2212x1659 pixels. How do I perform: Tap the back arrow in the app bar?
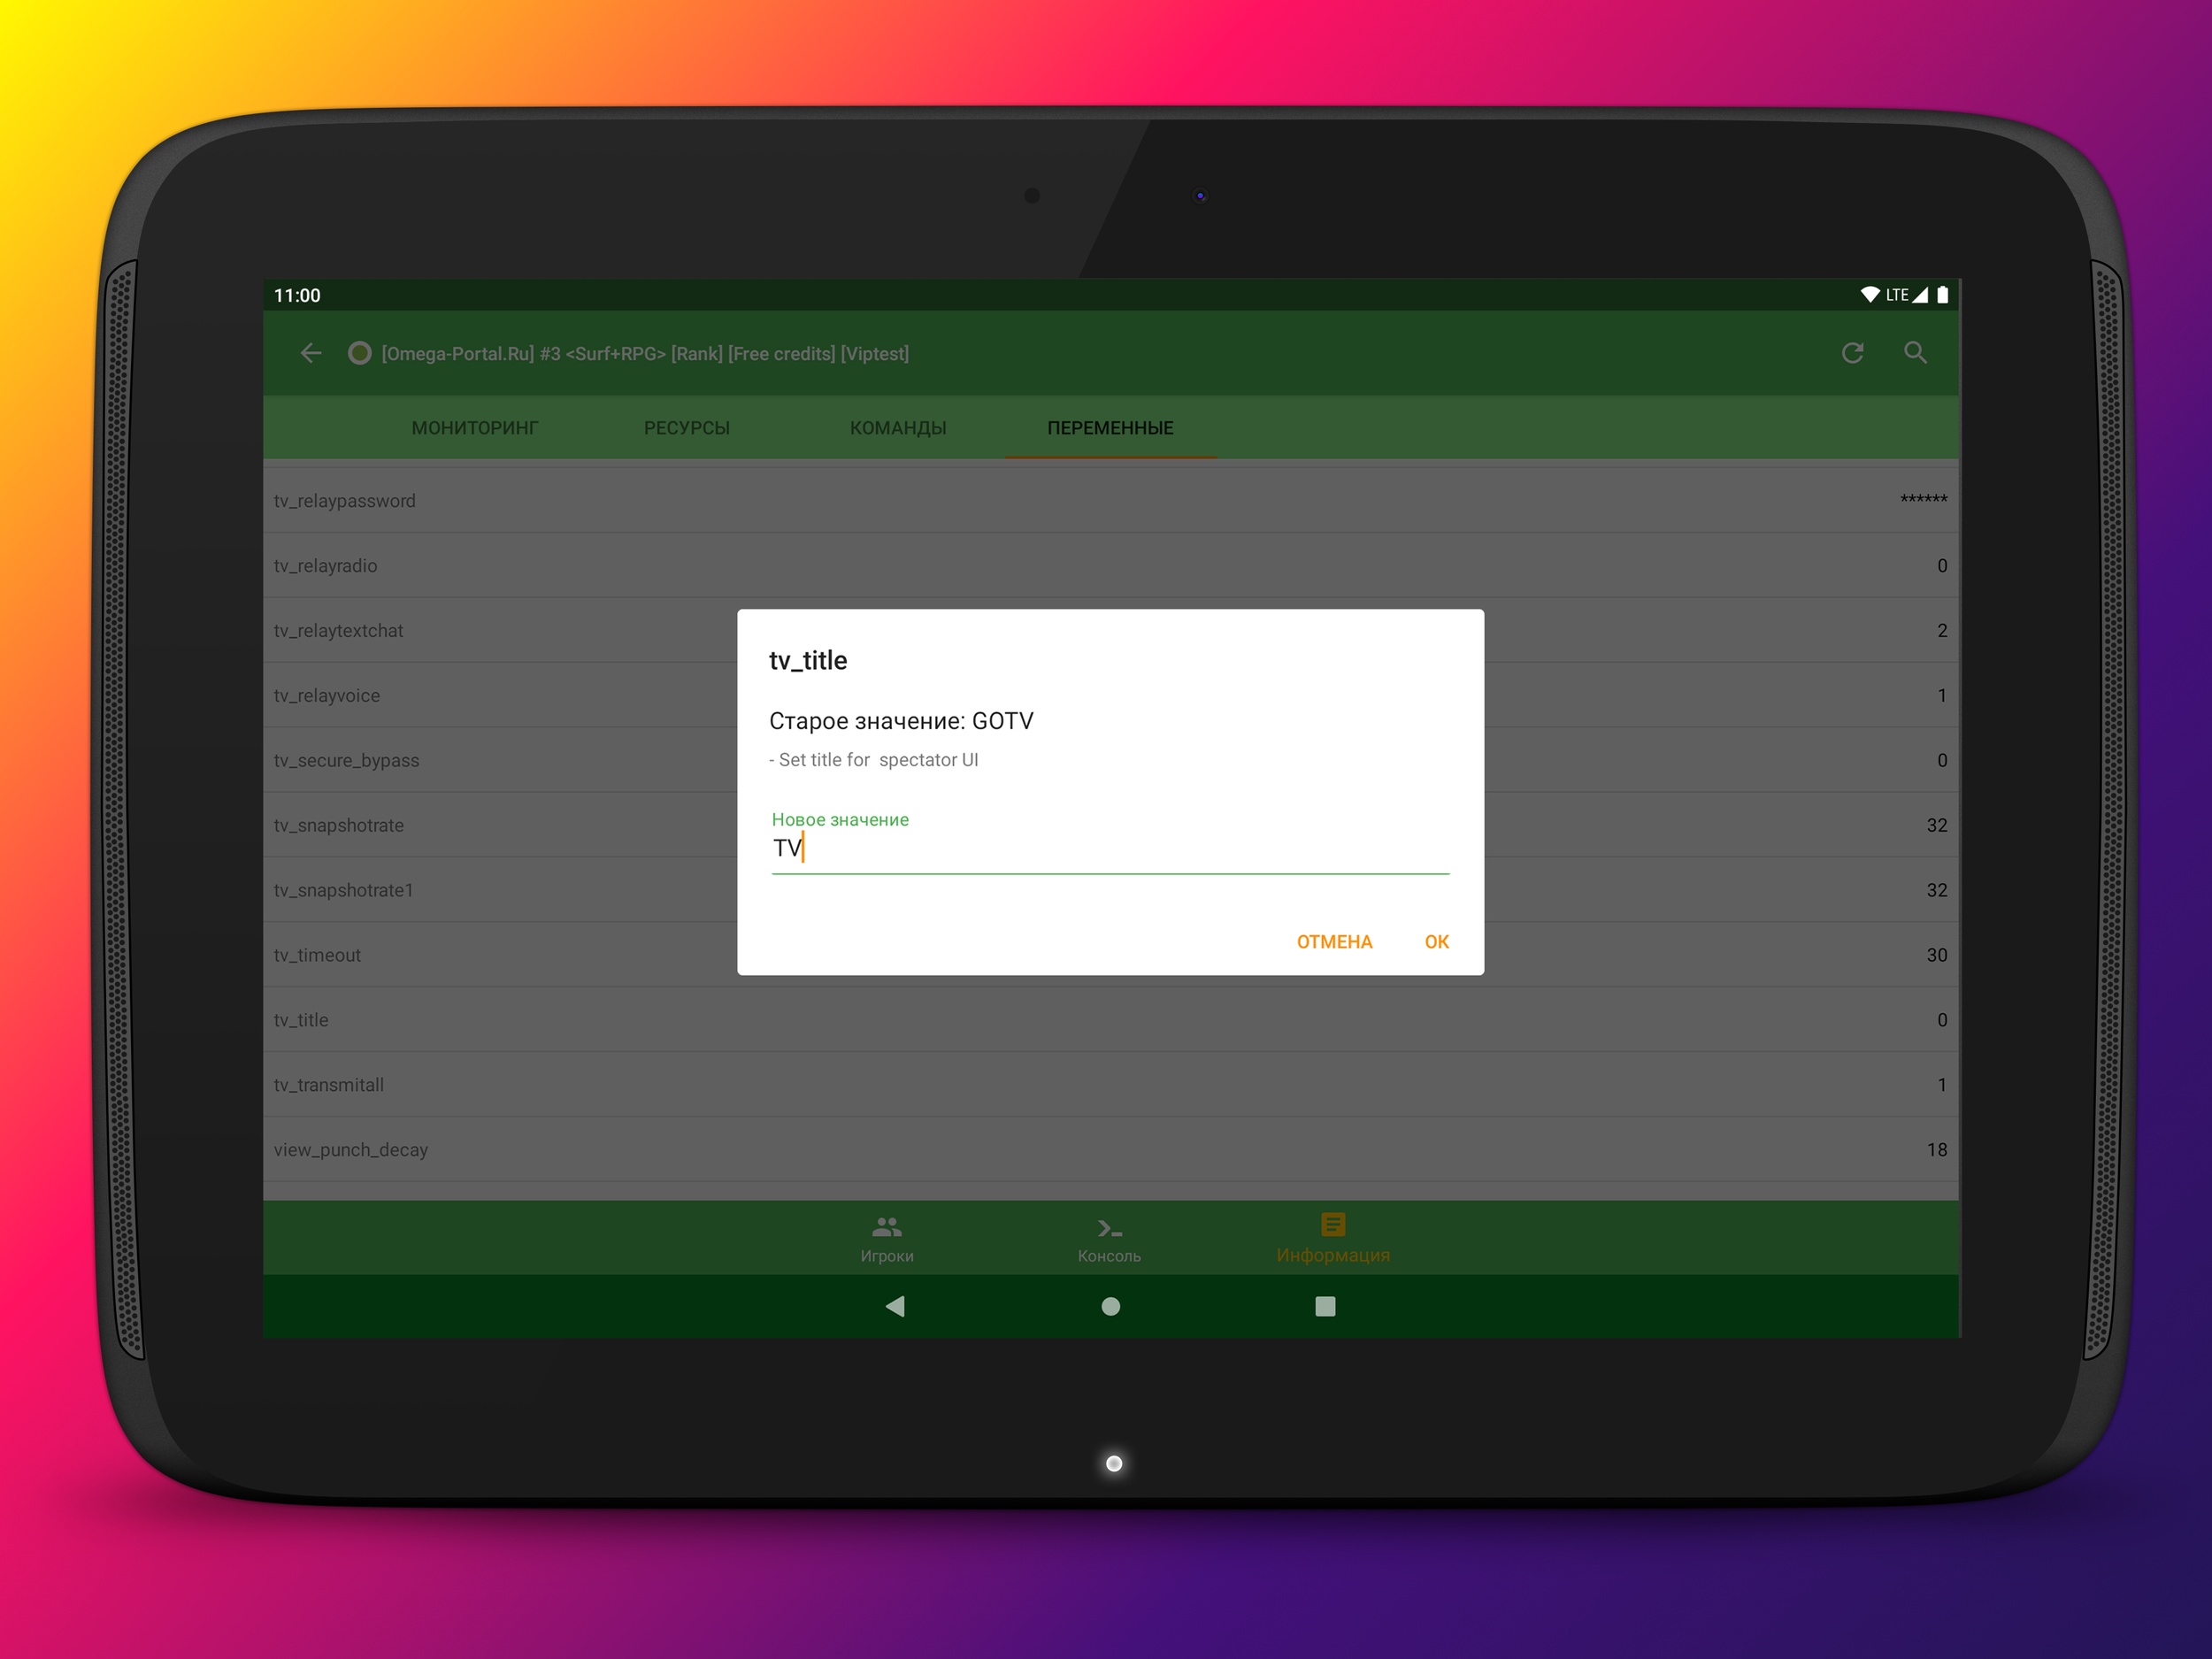coord(311,353)
